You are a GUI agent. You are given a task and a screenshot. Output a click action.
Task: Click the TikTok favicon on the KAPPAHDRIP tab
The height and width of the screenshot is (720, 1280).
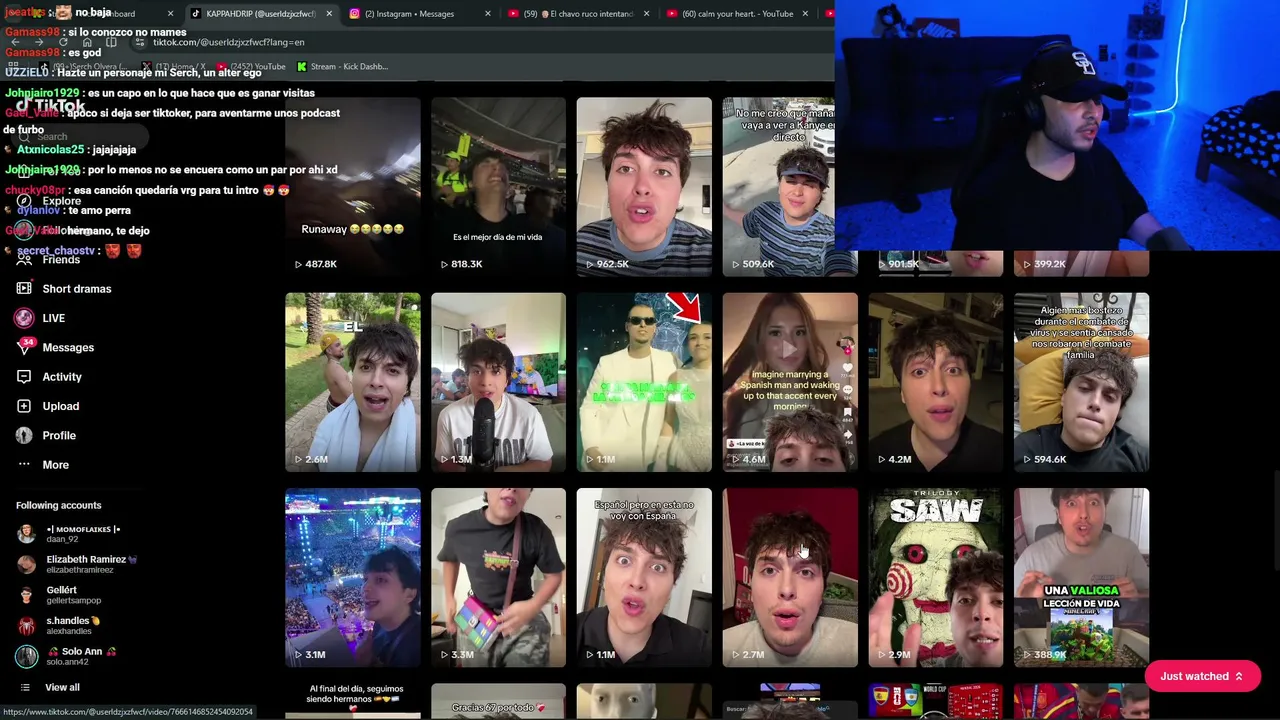(196, 14)
